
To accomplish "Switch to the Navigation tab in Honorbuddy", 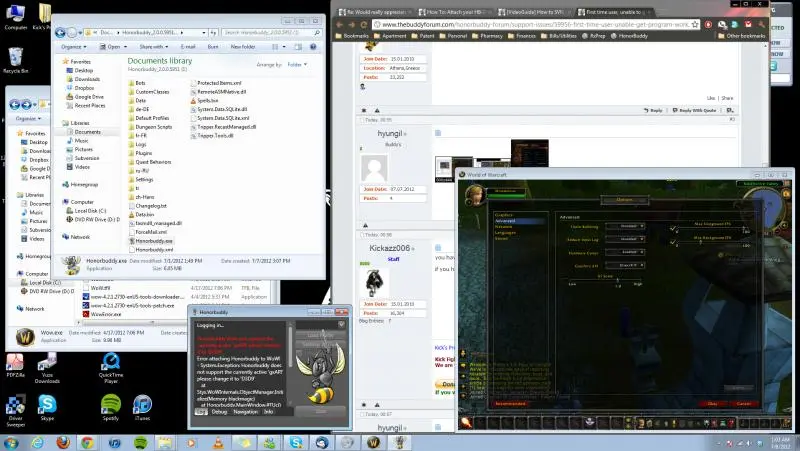I will (x=245, y=412).
